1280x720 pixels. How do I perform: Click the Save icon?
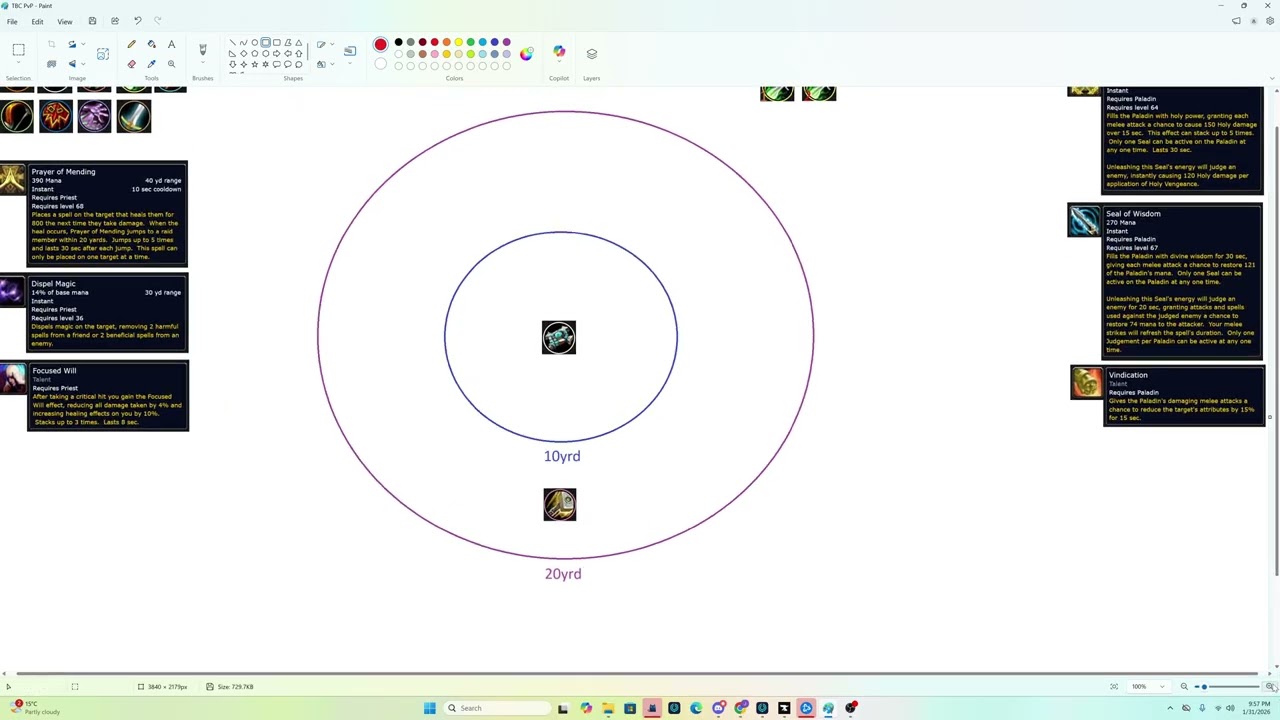[x=92, y=21]
